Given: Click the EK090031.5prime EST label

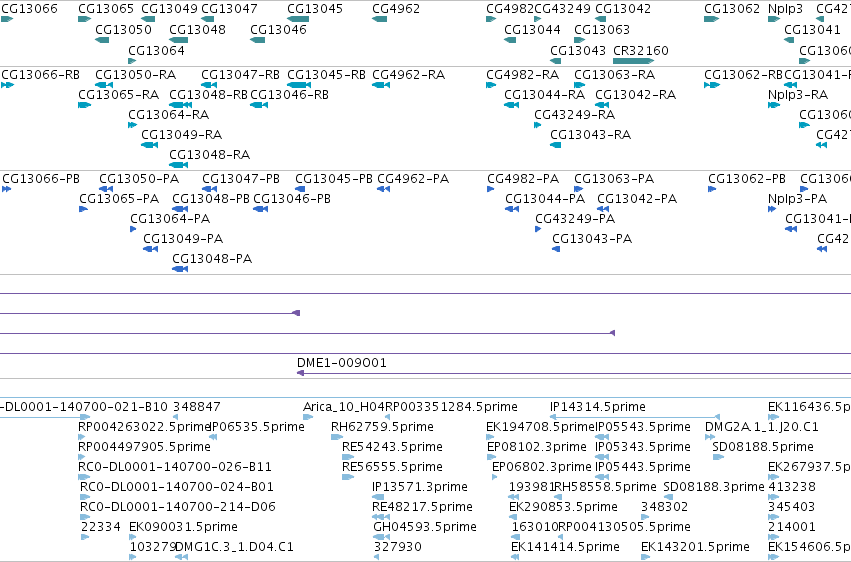Looking at the screenshot, I should pos(183,527).
